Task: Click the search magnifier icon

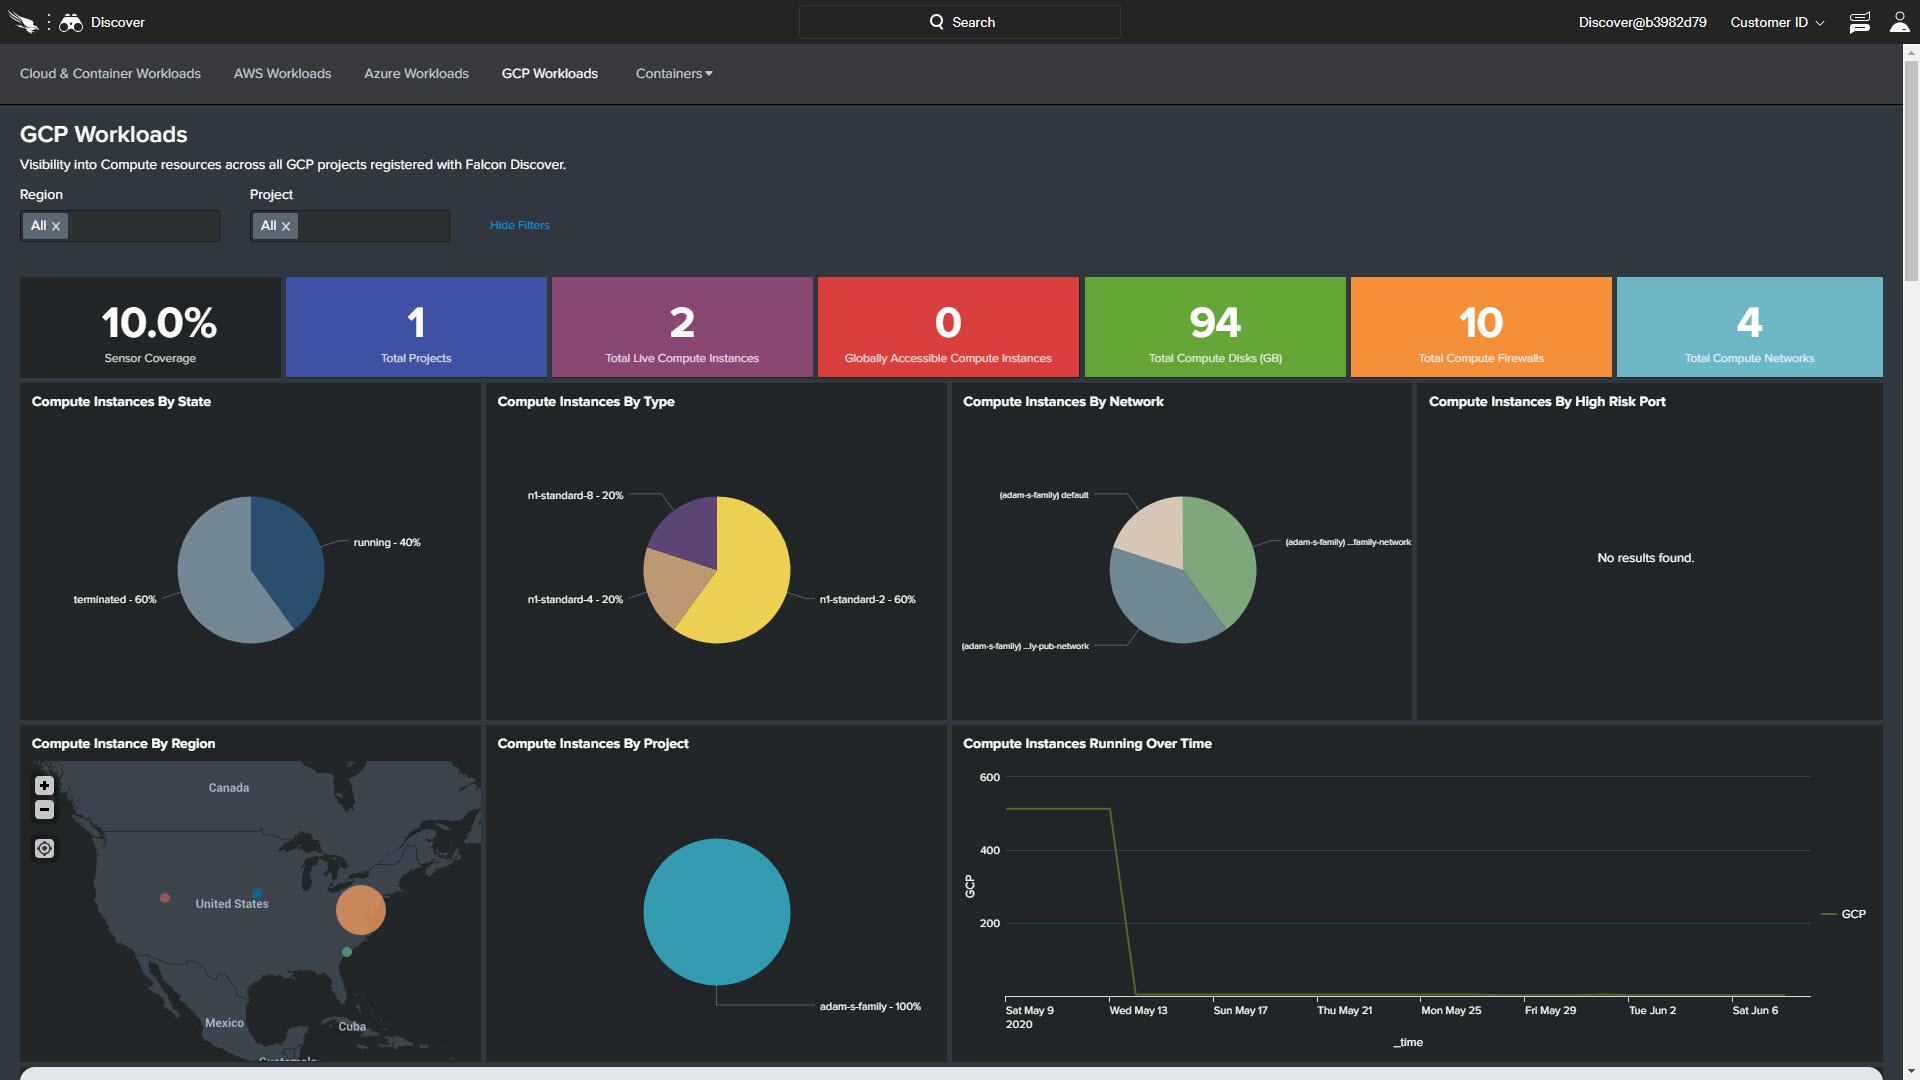Action: pos(936,22)
